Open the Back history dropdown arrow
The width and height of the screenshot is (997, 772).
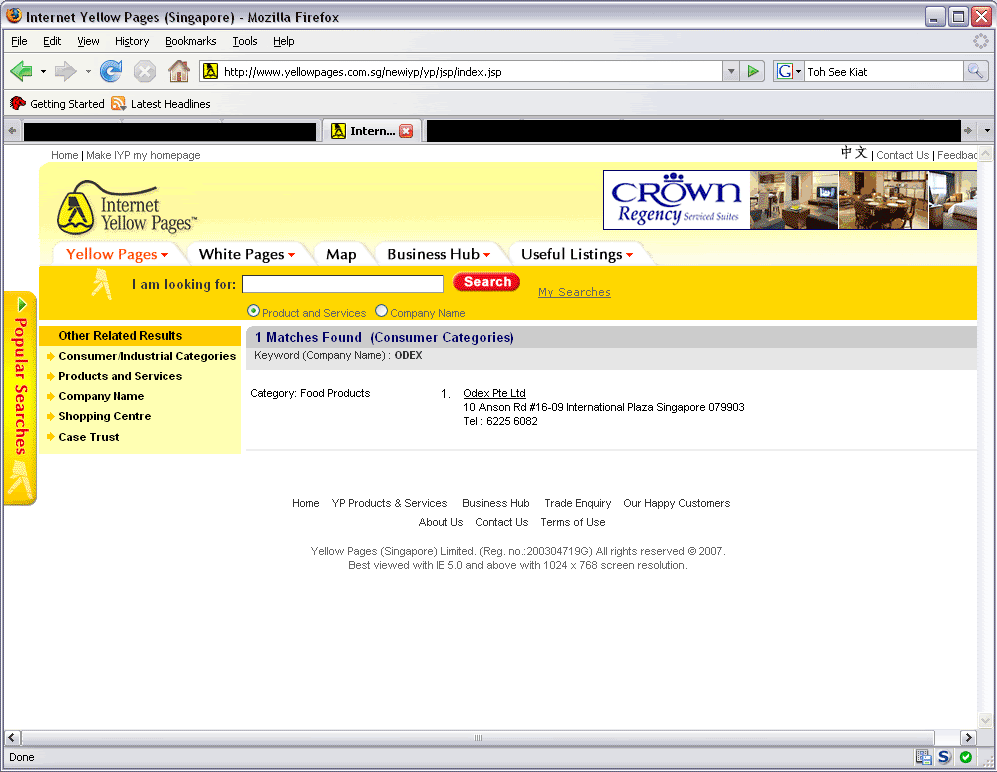pos(43,71)
